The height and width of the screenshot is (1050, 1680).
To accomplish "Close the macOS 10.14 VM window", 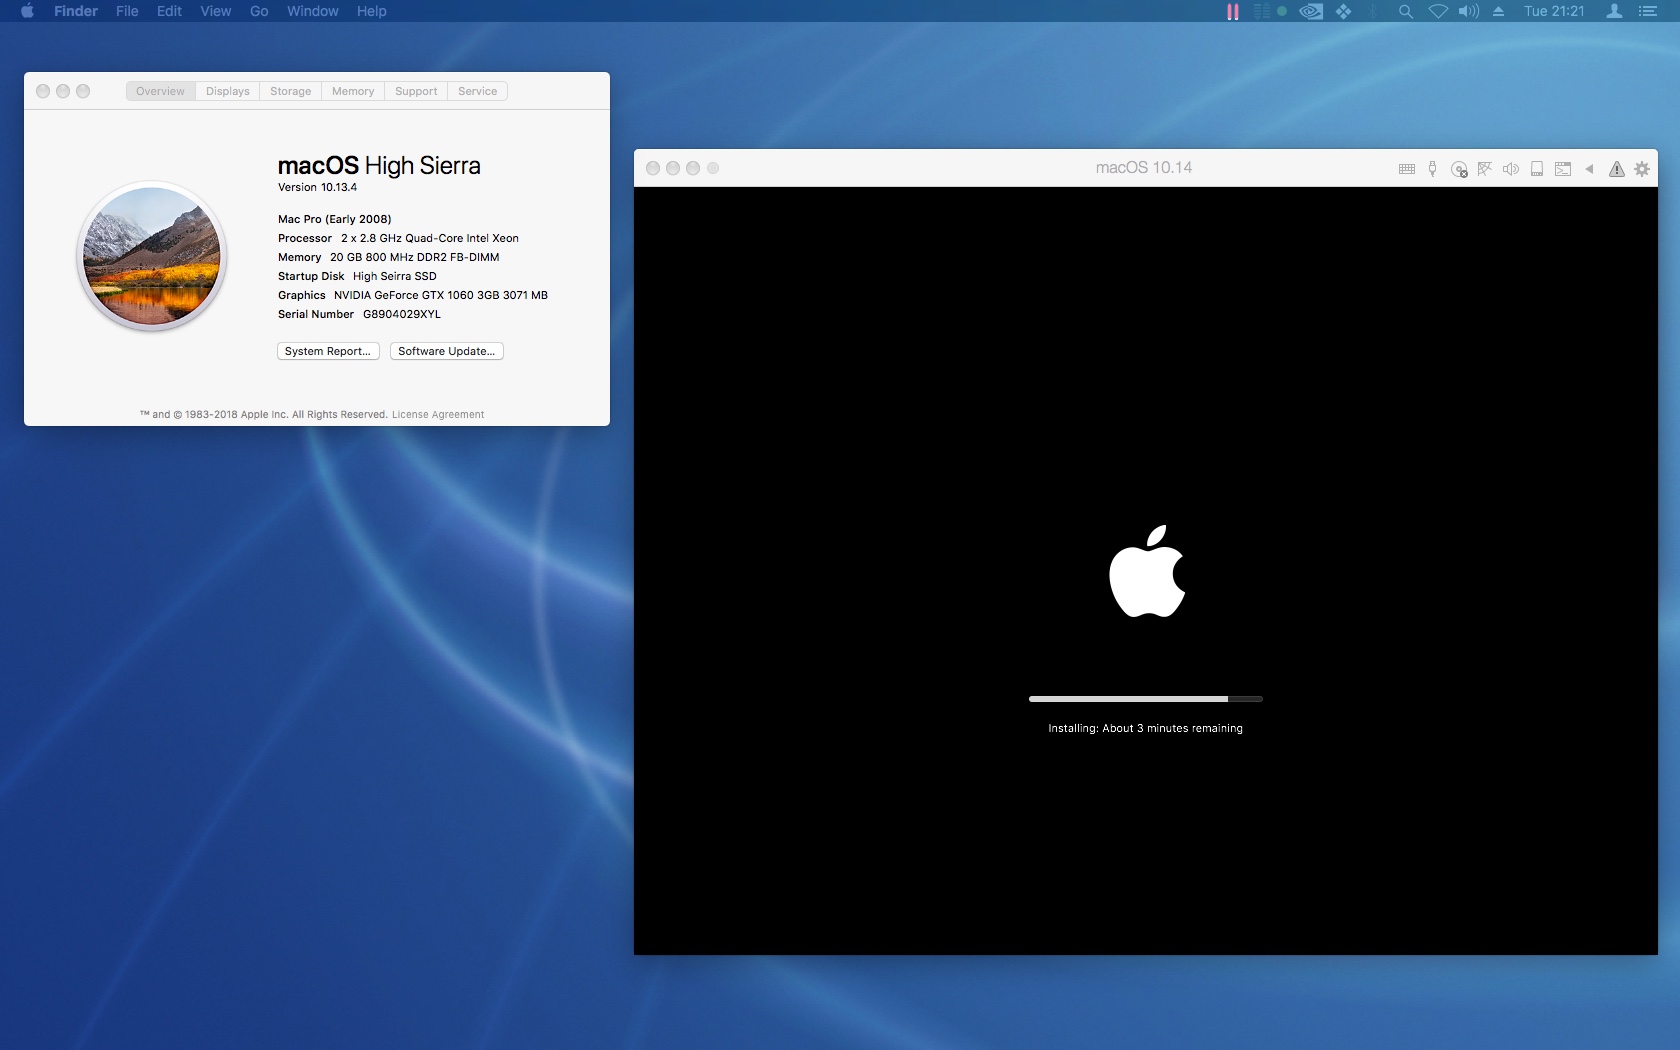I will click(653, 168).
